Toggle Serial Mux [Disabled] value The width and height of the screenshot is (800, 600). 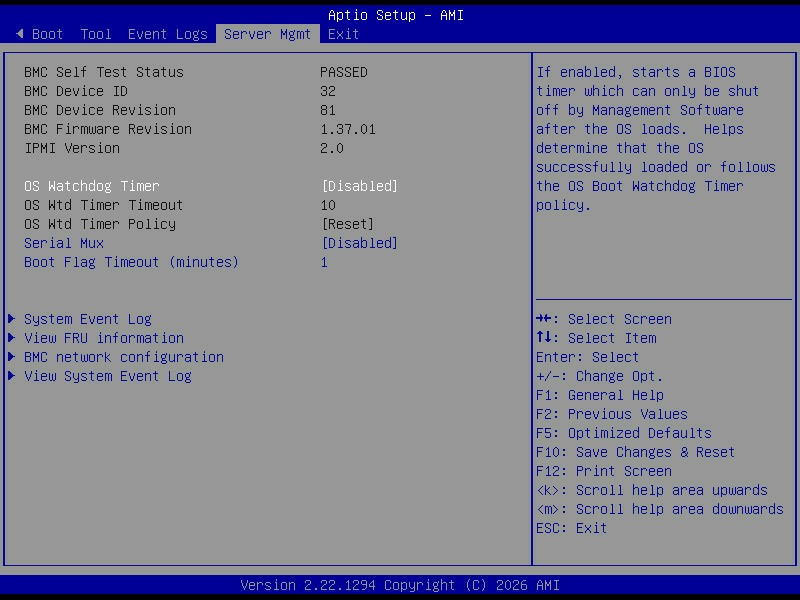coord(360,243)
